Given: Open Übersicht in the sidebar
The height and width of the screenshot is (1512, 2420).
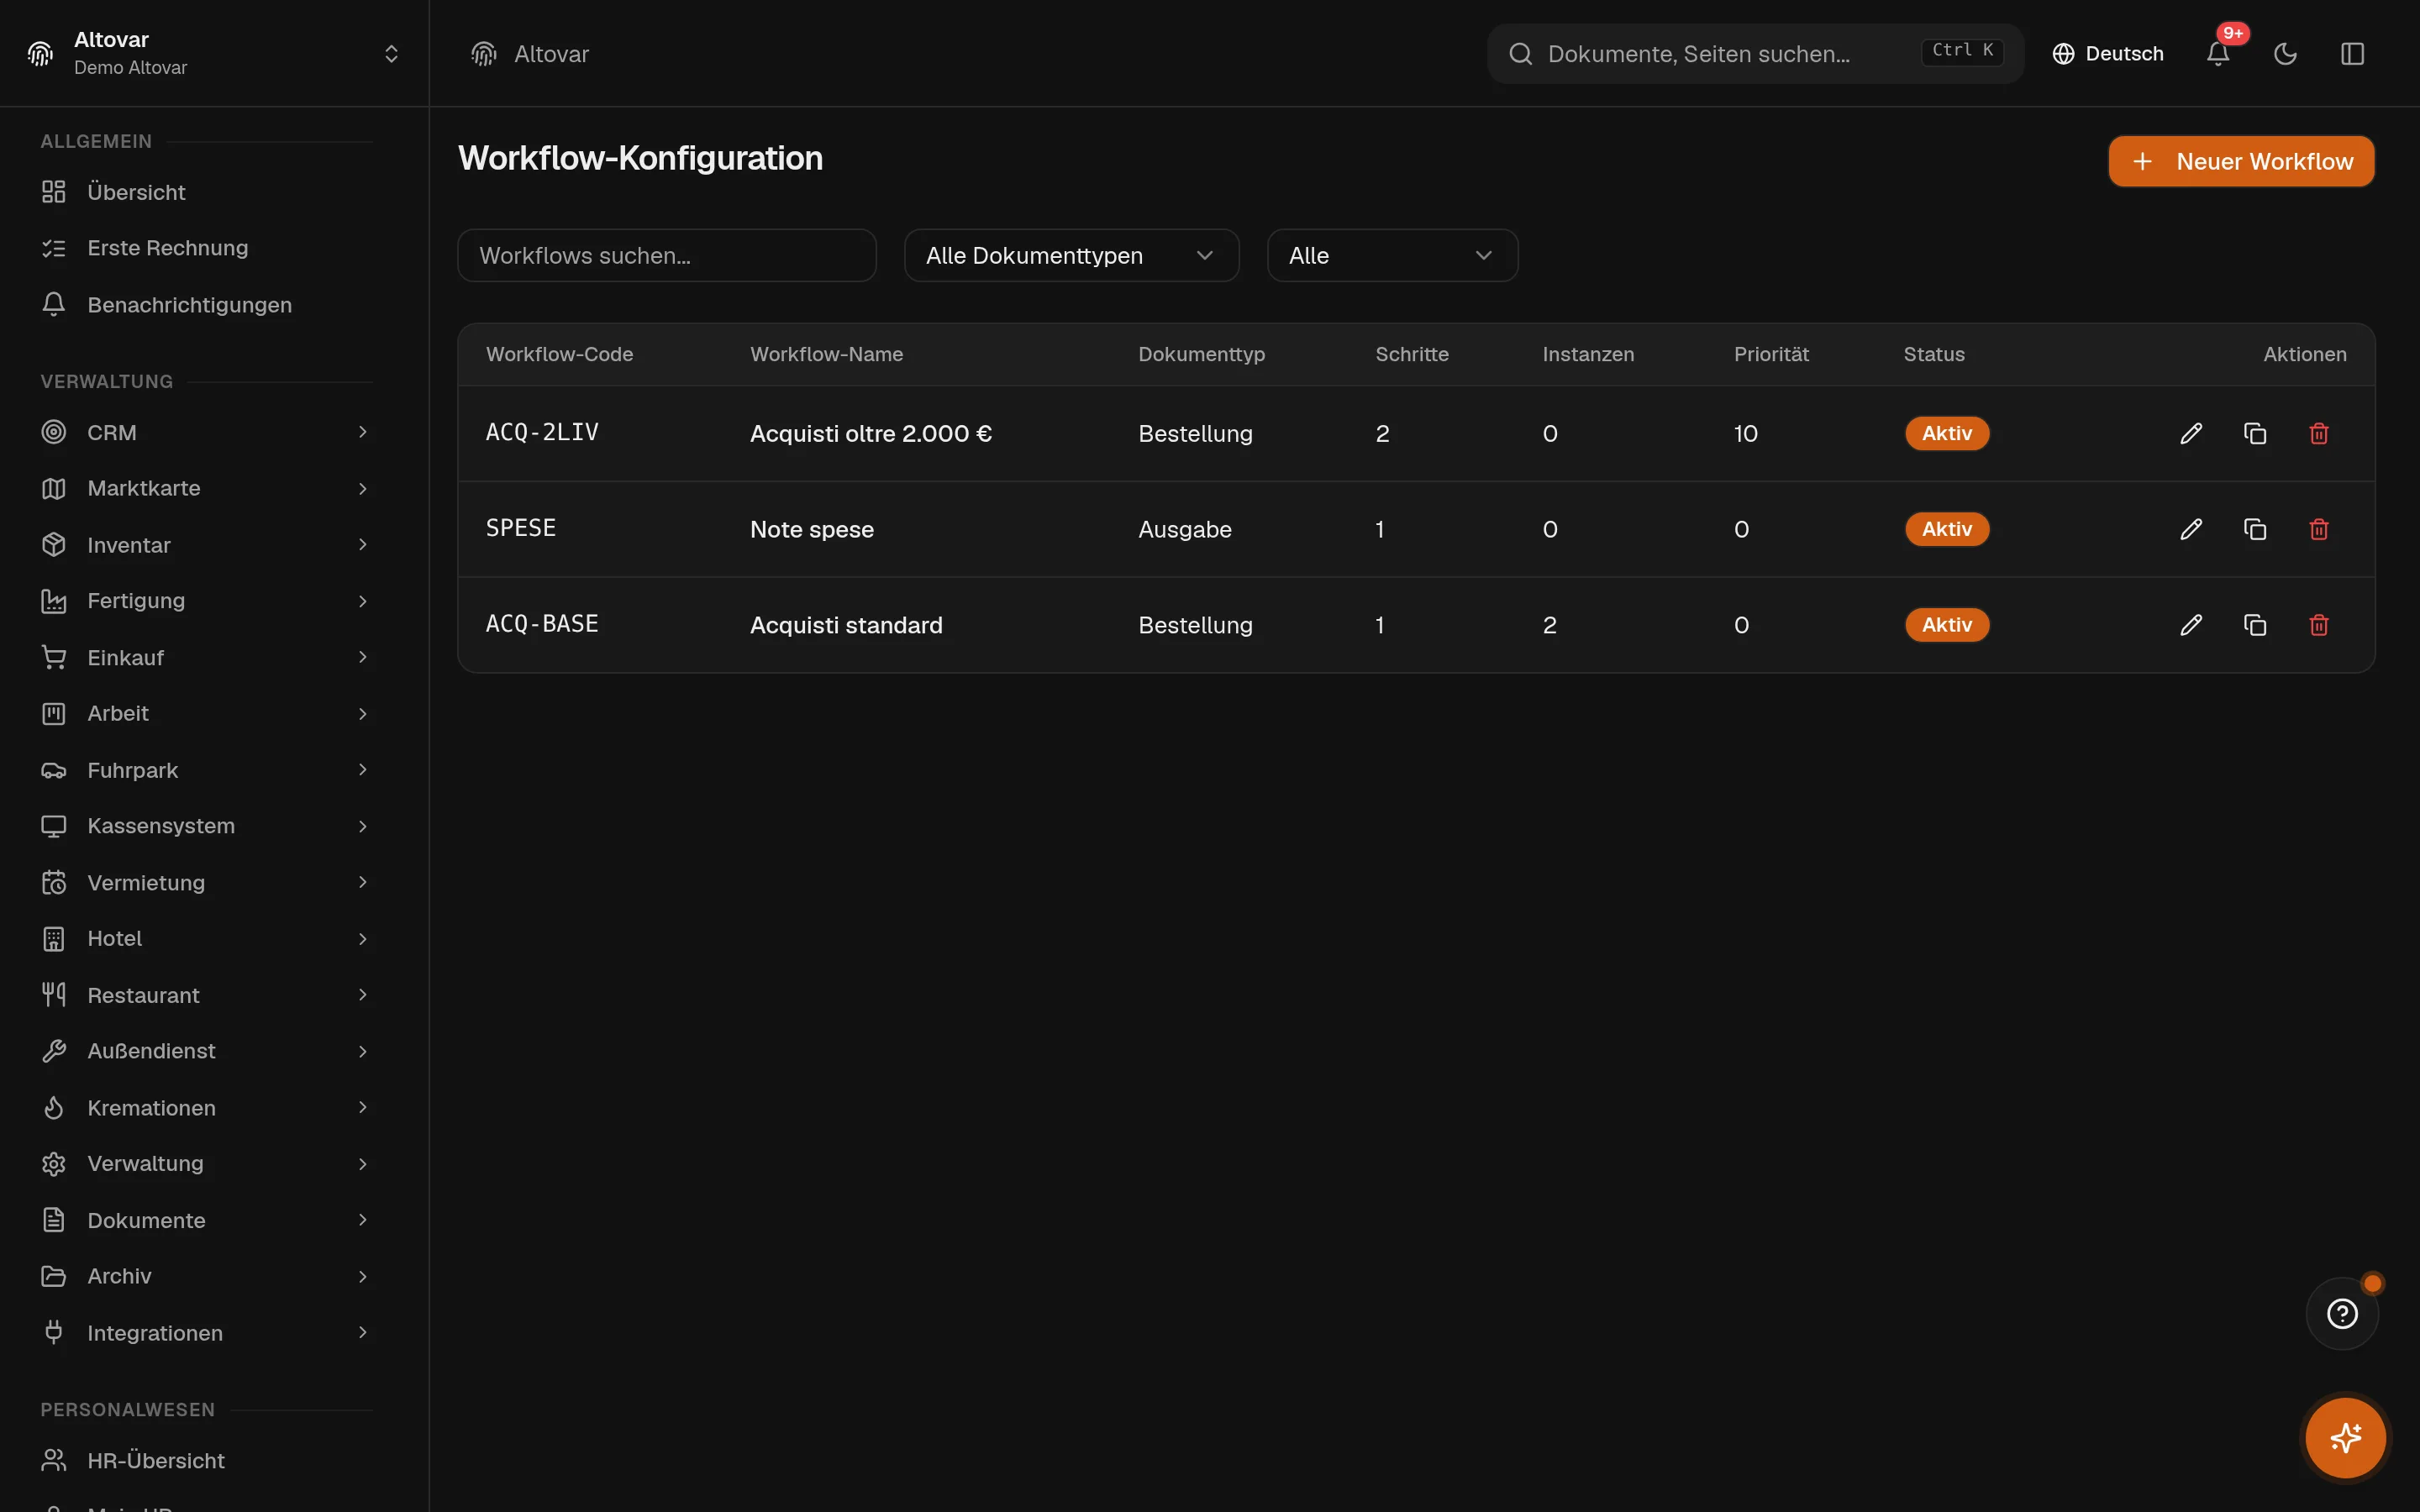Looking at the screenshot, I should (x=206, y=192).
